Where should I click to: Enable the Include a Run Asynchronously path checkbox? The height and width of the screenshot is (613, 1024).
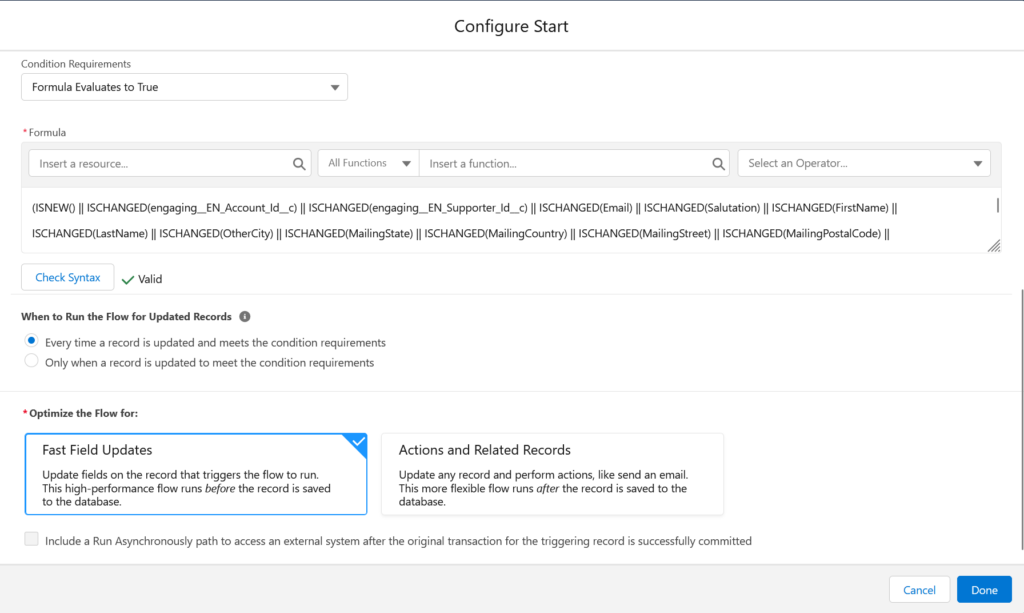click(32, 540)
